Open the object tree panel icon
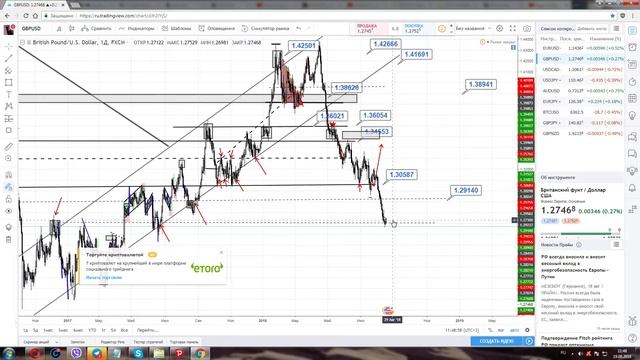Viewport: 640px width, 360px height. [x=9, y=227]
